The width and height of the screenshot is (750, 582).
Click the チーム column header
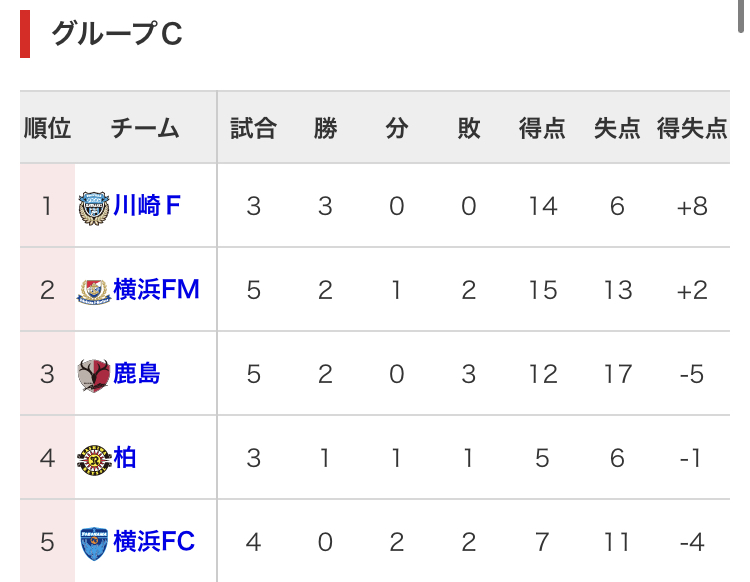pyautogui.click(x=145, y=128)
